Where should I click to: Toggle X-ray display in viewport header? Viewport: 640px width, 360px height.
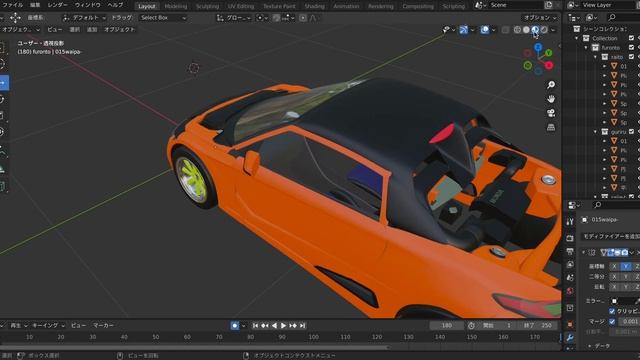[x=505, y=30]
